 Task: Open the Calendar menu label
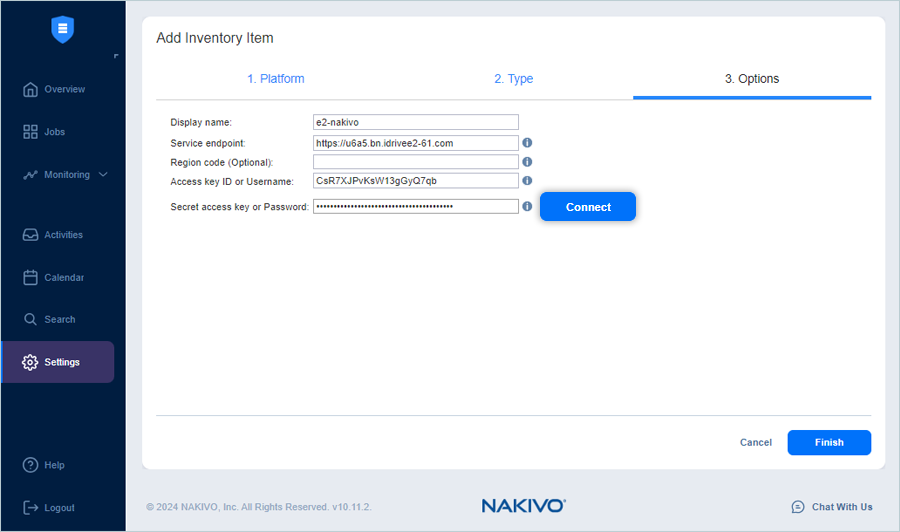coord(64,277)
